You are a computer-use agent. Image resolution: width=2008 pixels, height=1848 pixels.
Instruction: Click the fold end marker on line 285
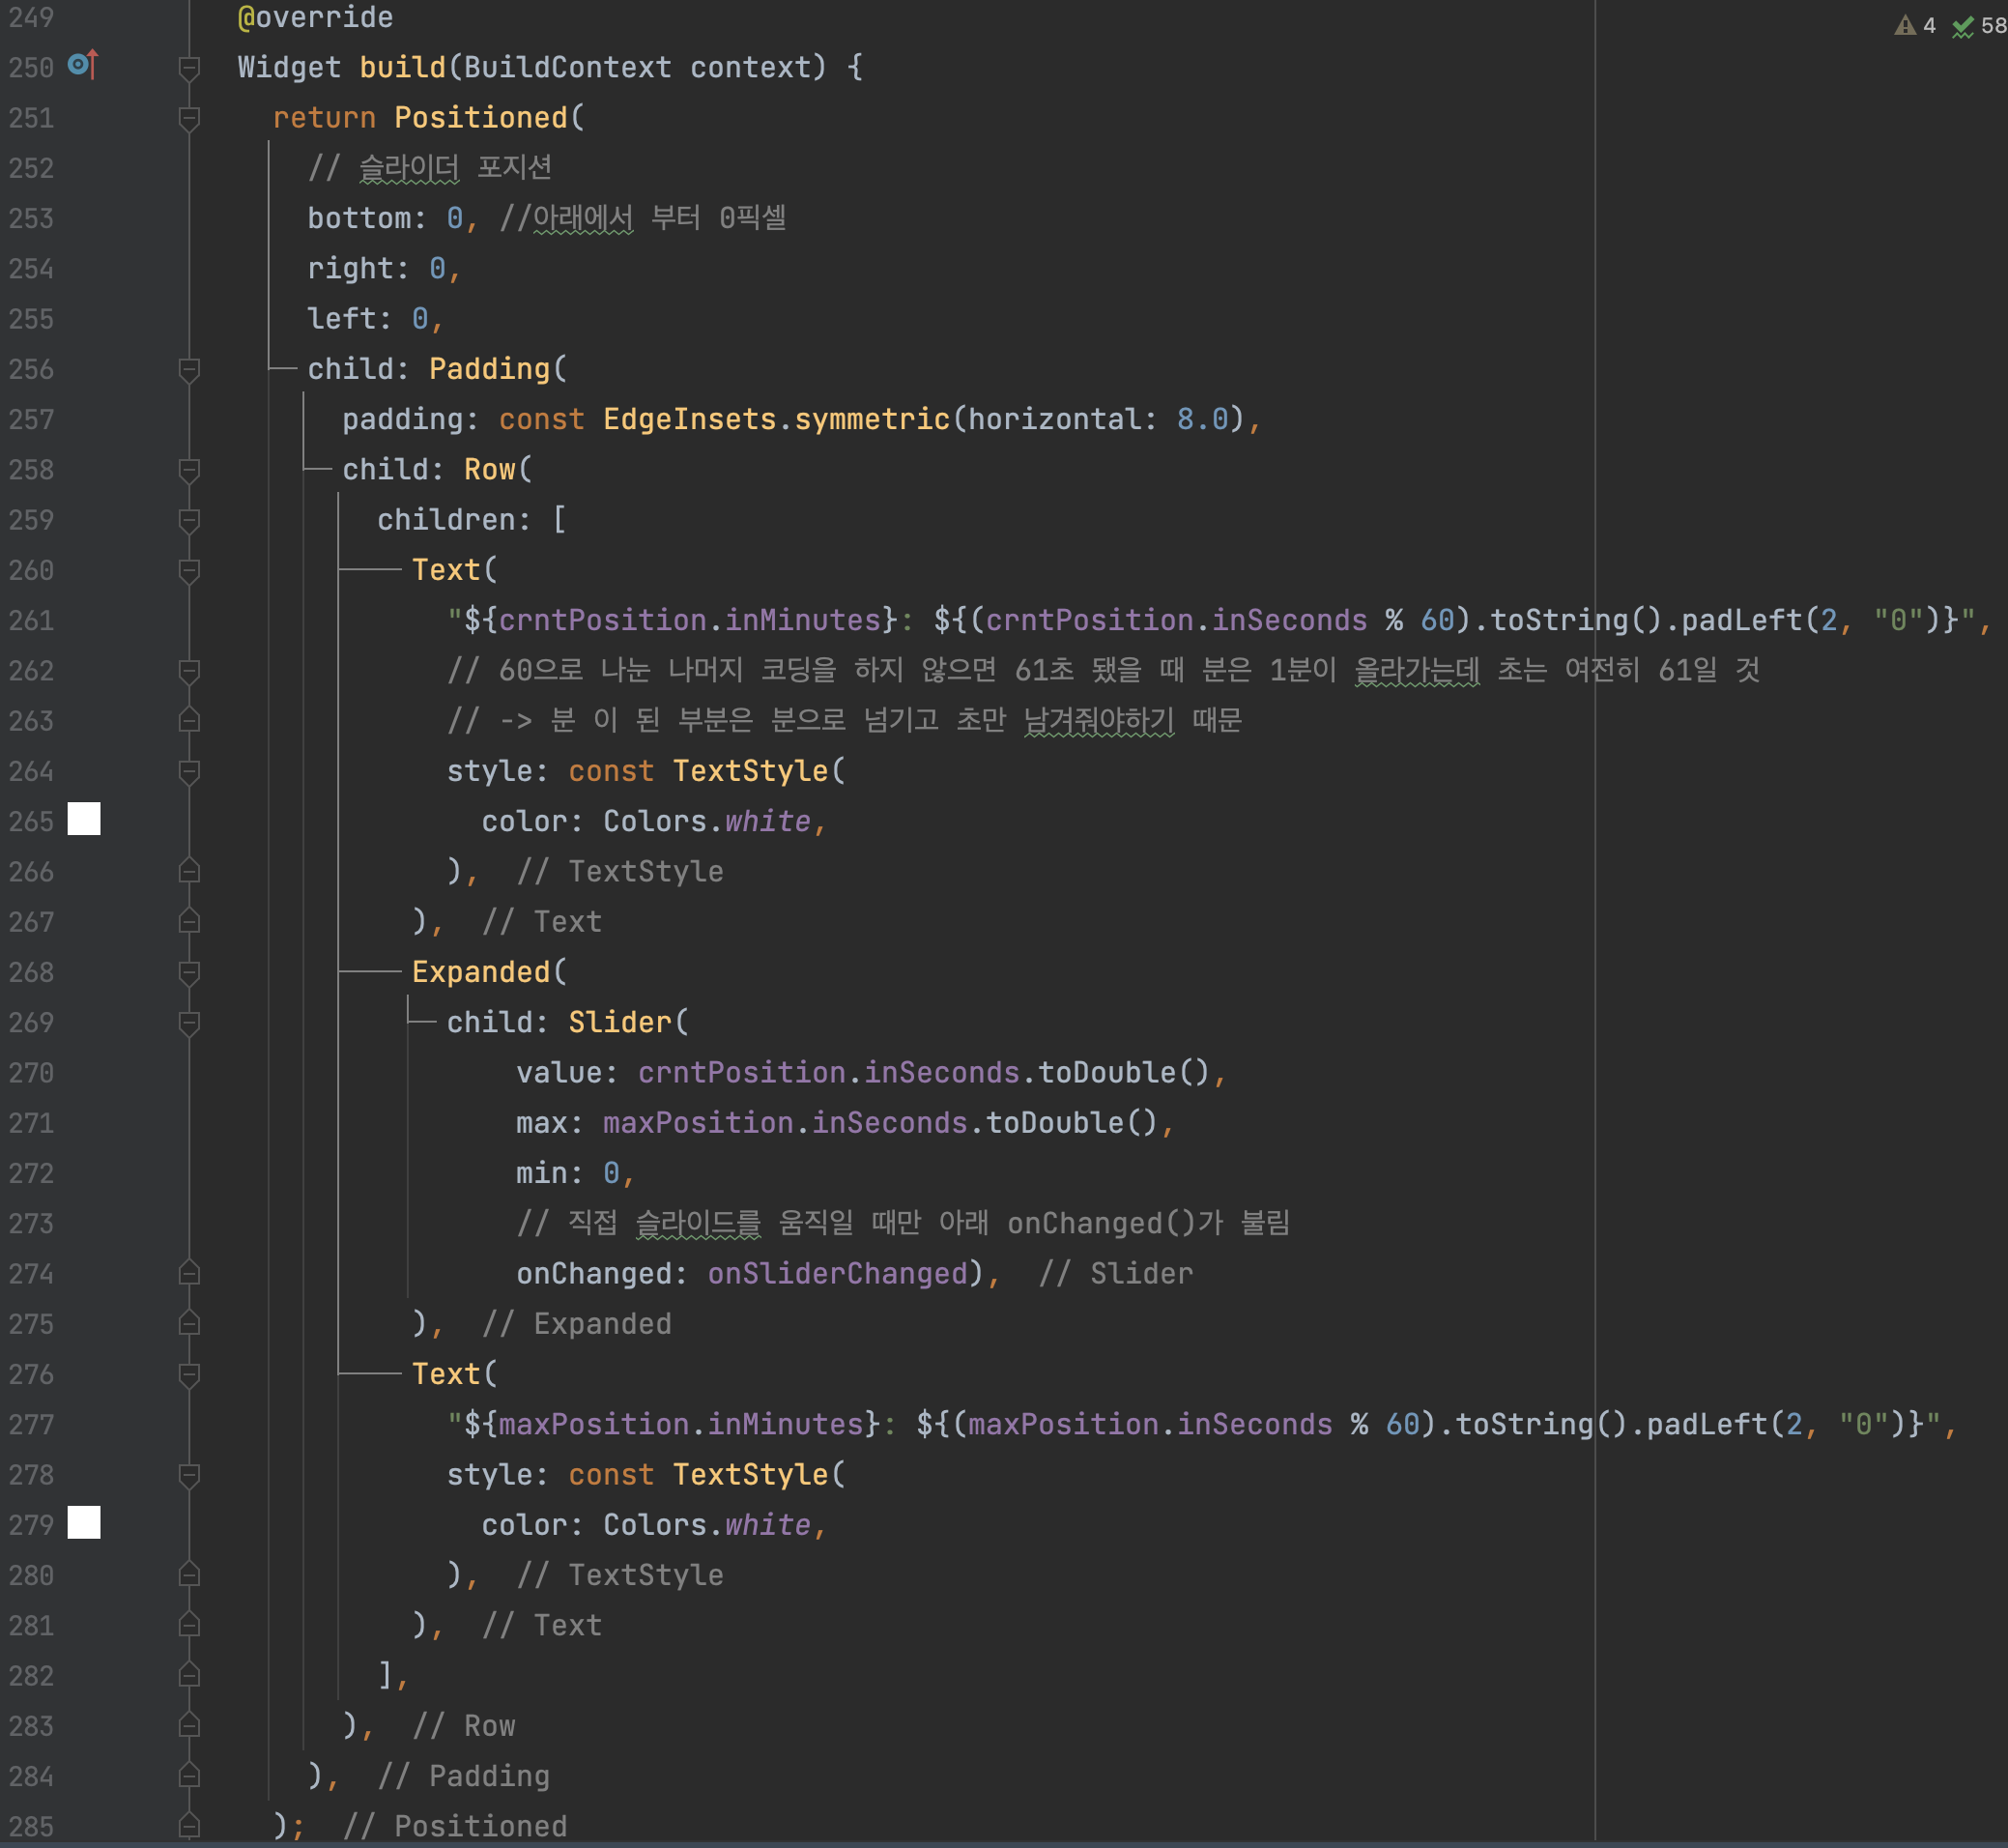[188, 1826]
